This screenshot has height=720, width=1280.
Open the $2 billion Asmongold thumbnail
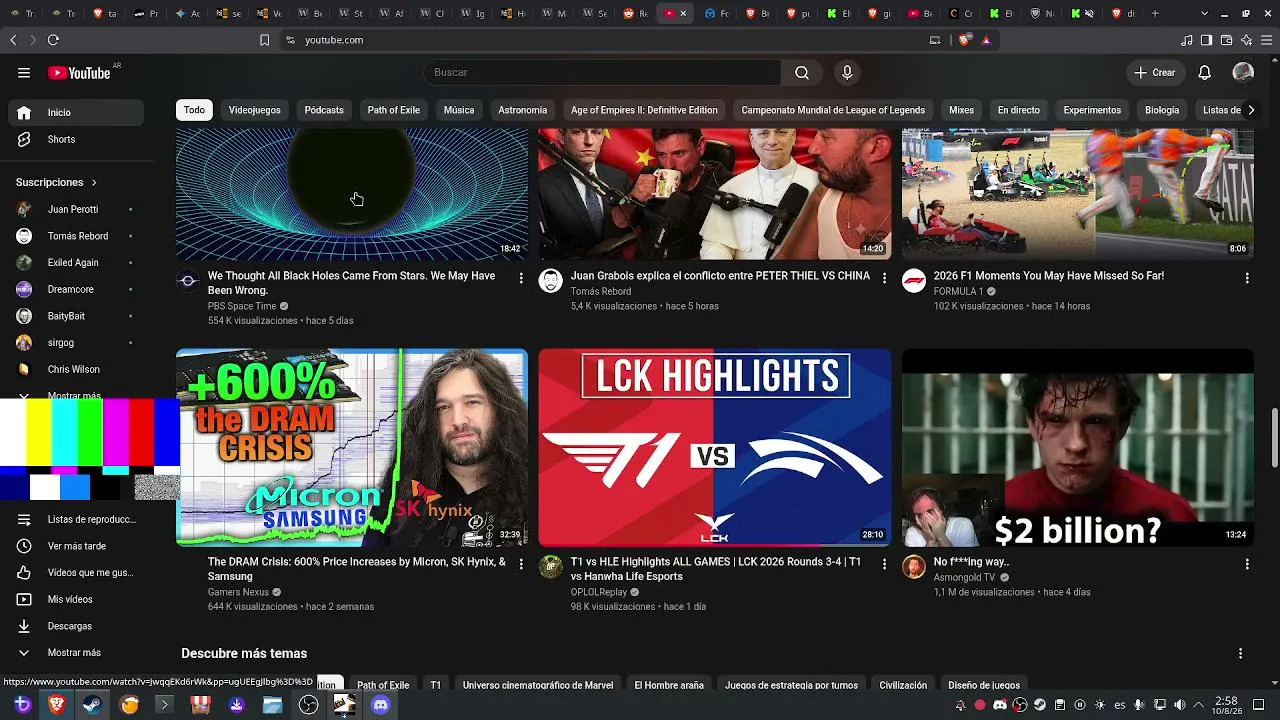click(1078, 447)
